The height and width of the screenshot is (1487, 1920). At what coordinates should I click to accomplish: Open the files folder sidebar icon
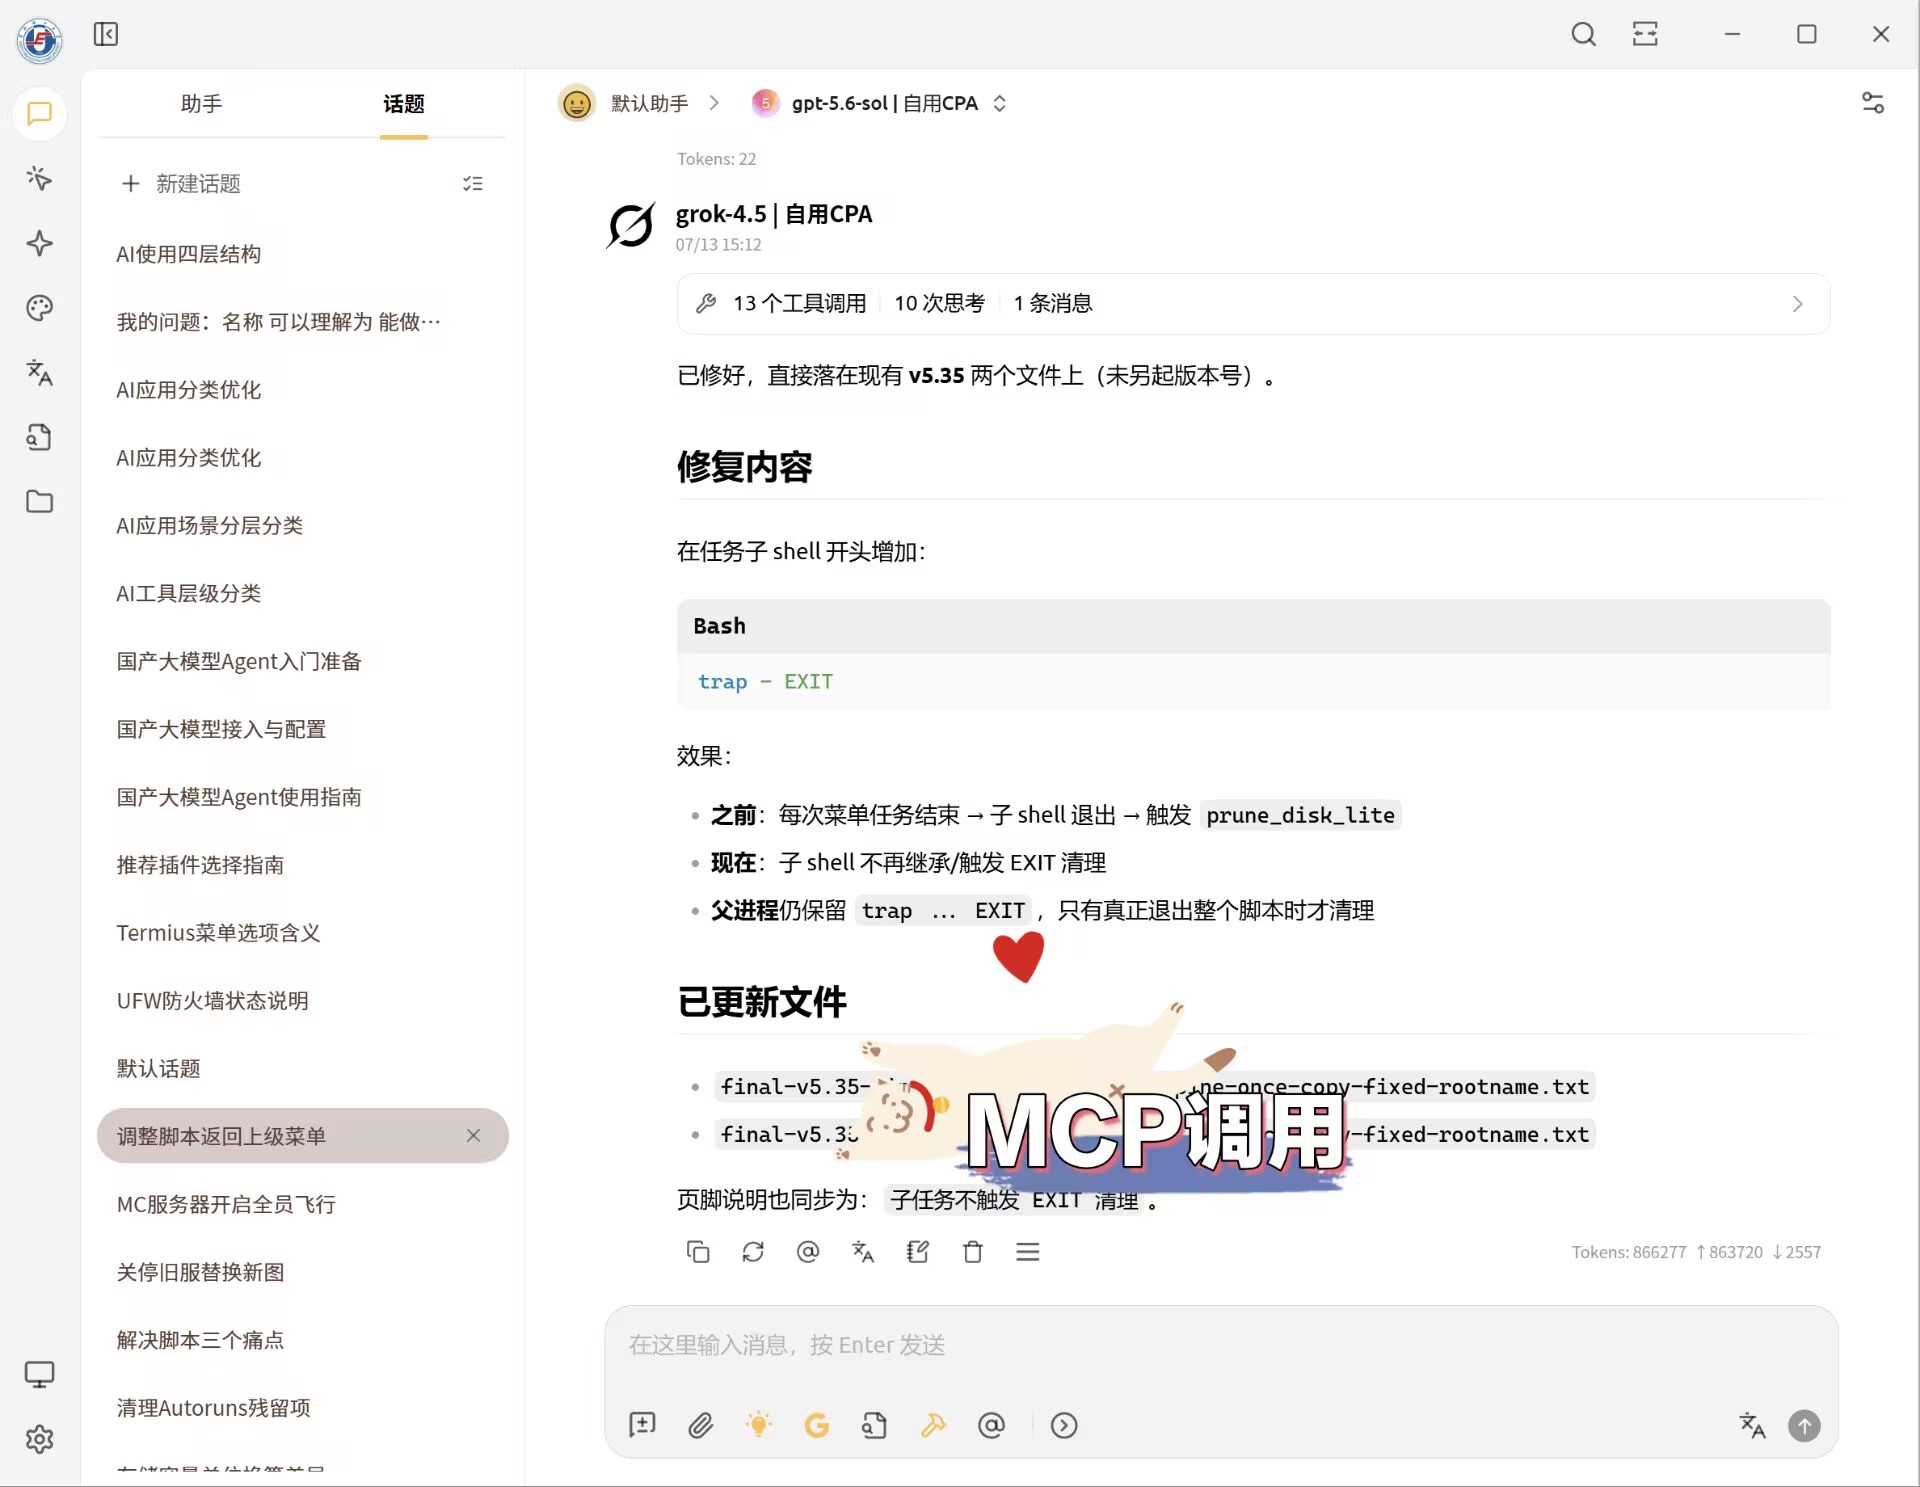tap(39, 502)
